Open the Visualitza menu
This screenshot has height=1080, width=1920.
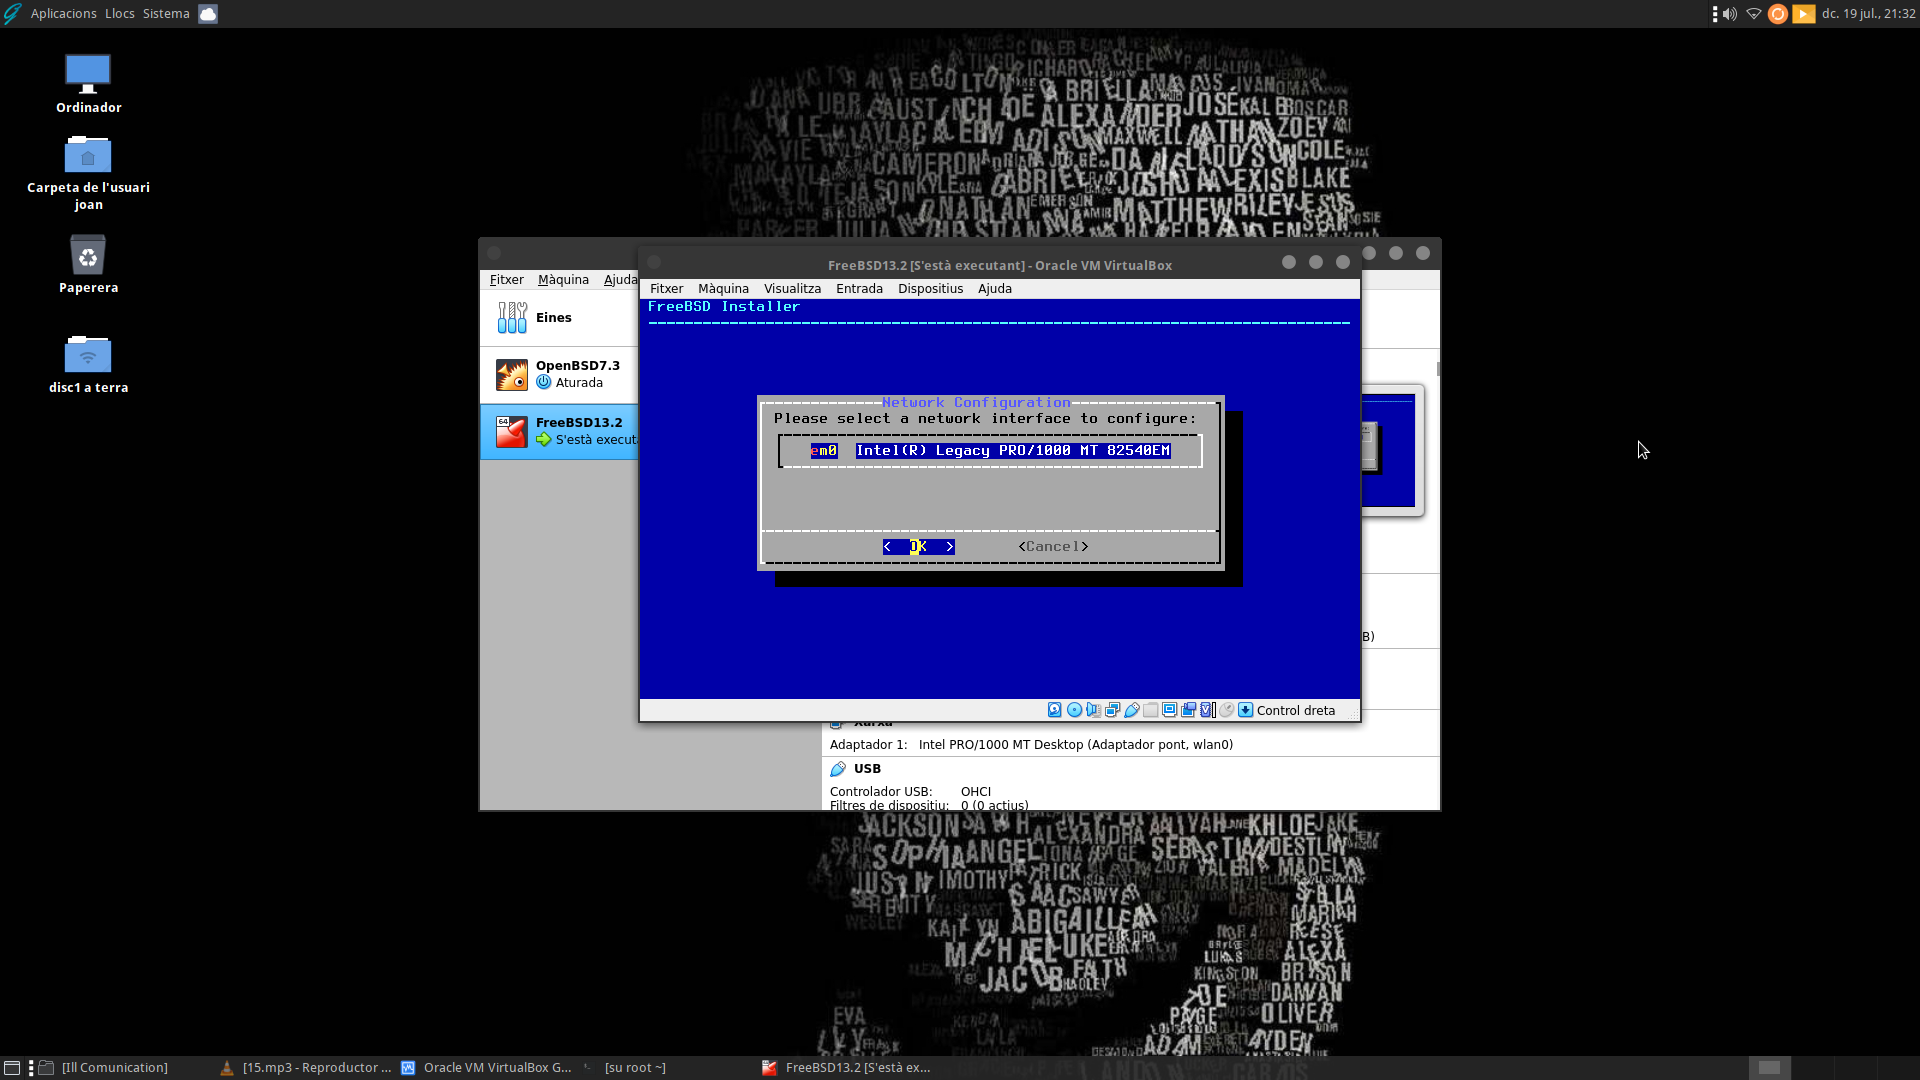coord(792,289)
